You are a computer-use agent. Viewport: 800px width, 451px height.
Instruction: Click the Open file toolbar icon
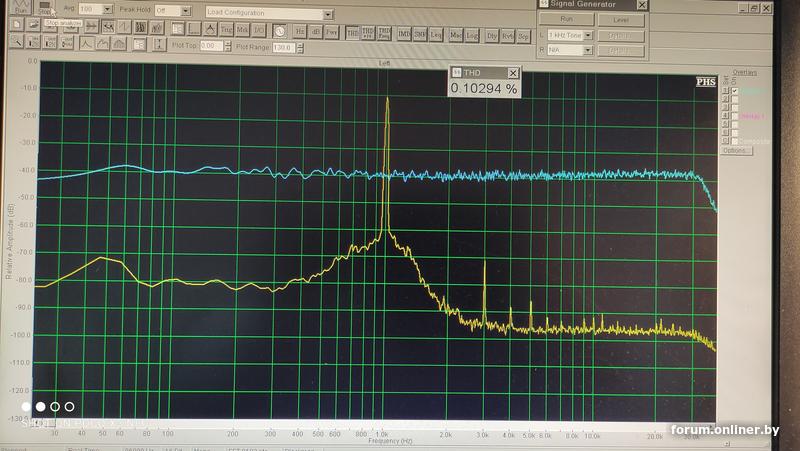point(33,24)
